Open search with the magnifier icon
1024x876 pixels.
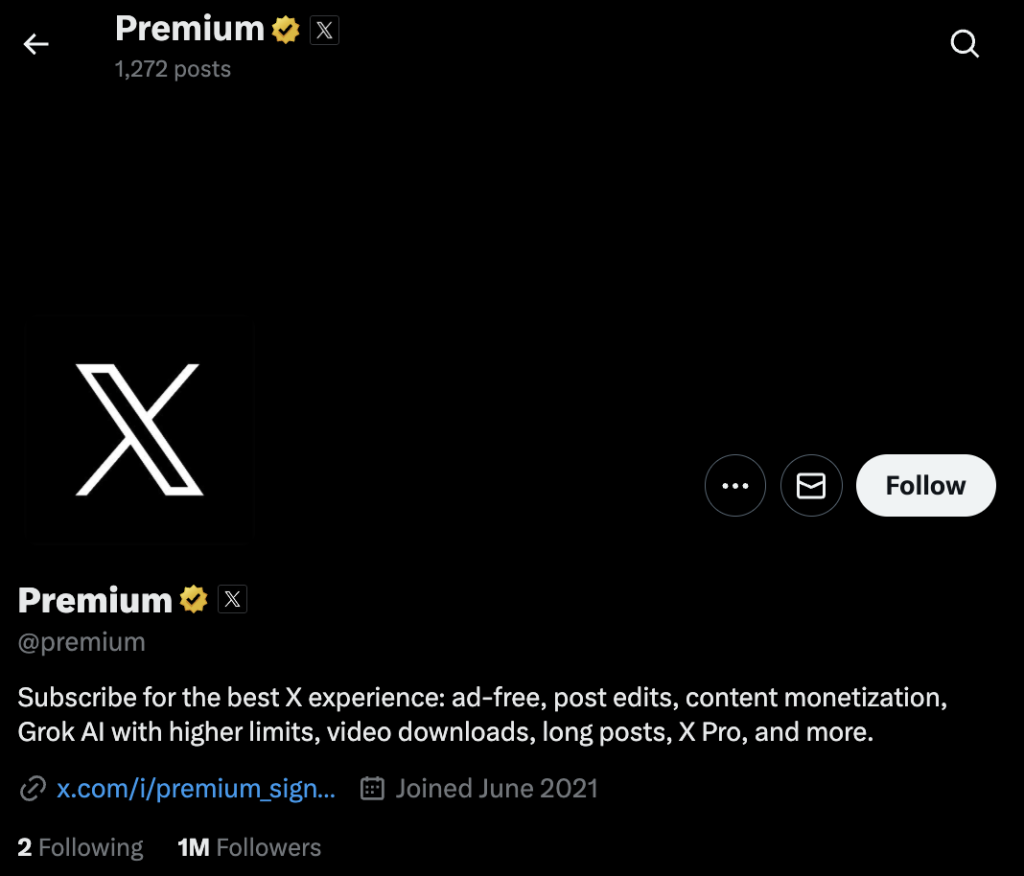(964, 44)
